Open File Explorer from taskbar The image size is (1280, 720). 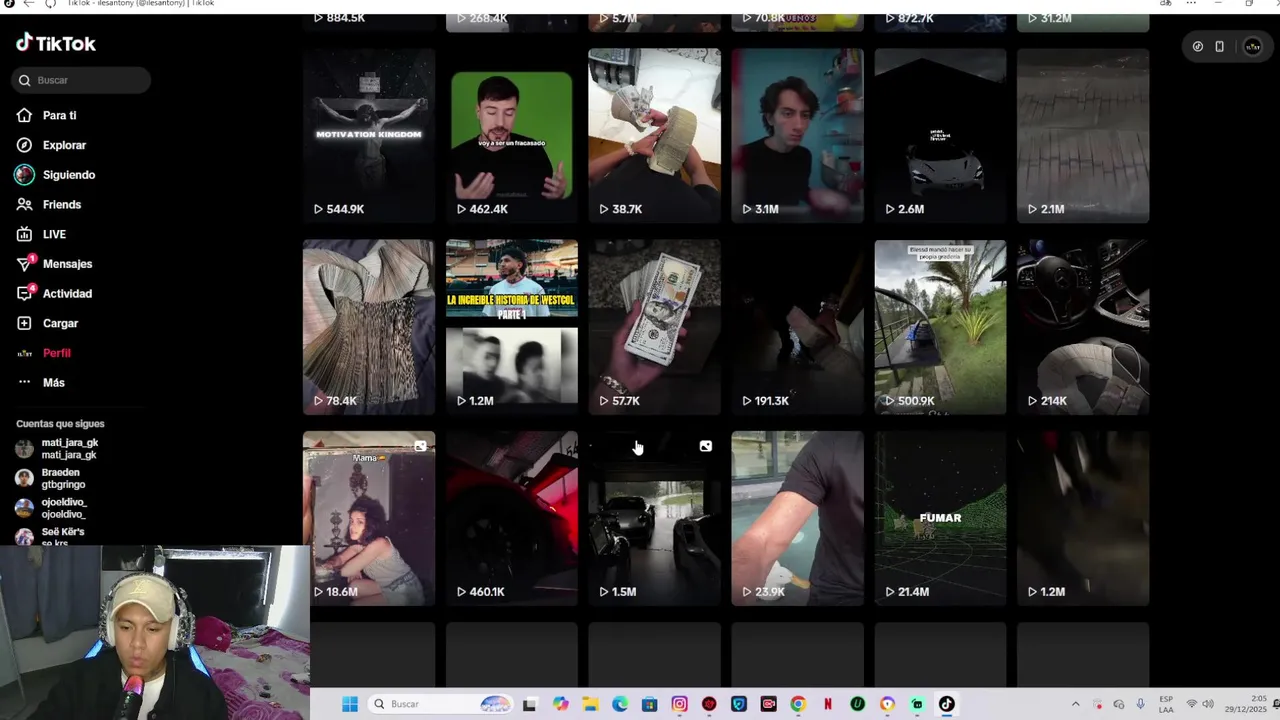[x=590, y=704]
